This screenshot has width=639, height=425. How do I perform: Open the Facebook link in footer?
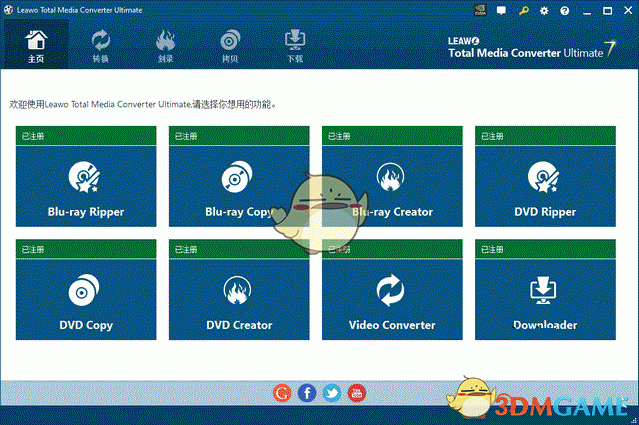307,393
